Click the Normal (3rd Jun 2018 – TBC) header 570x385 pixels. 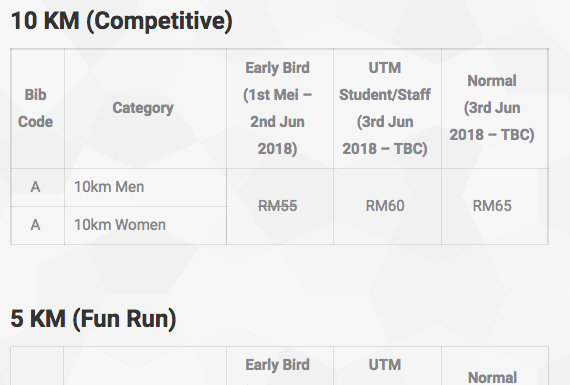point(492,108)
